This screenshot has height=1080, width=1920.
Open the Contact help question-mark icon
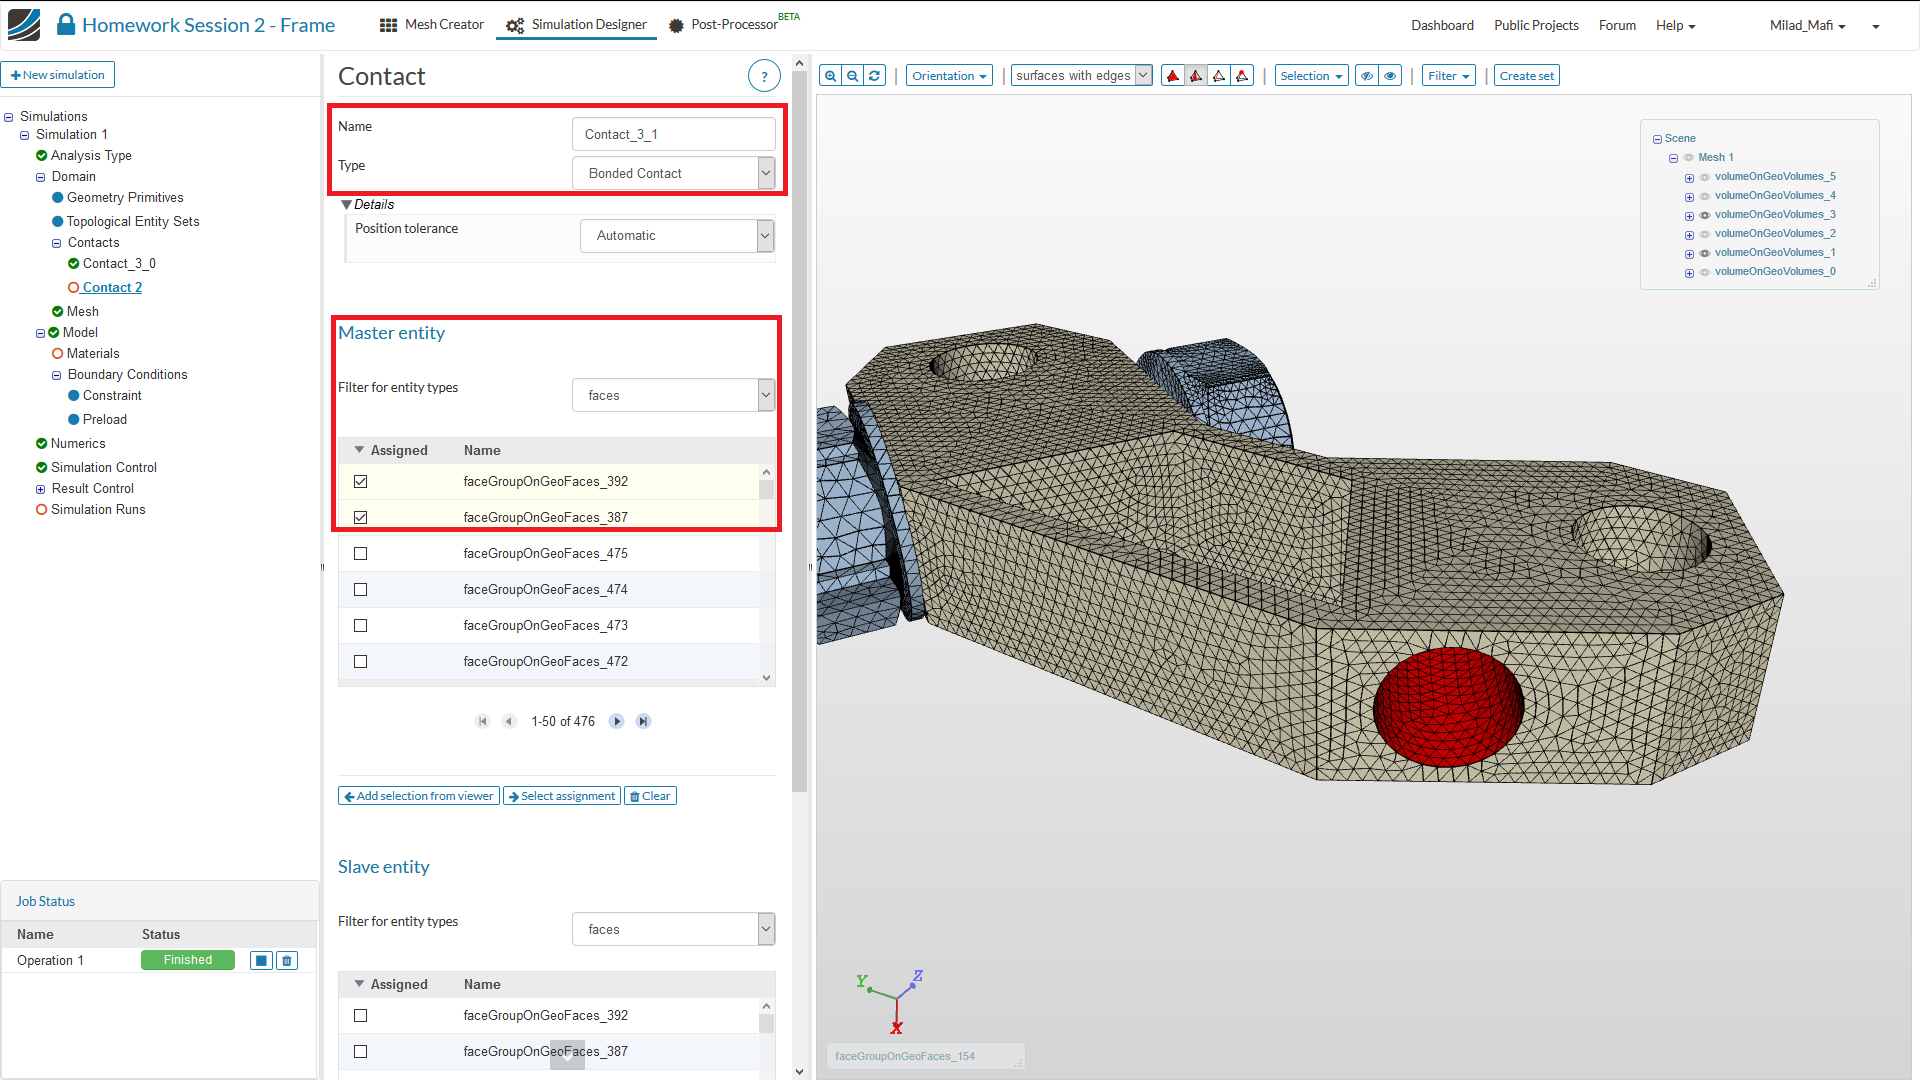pyautogui.click(x=764, y=76)
